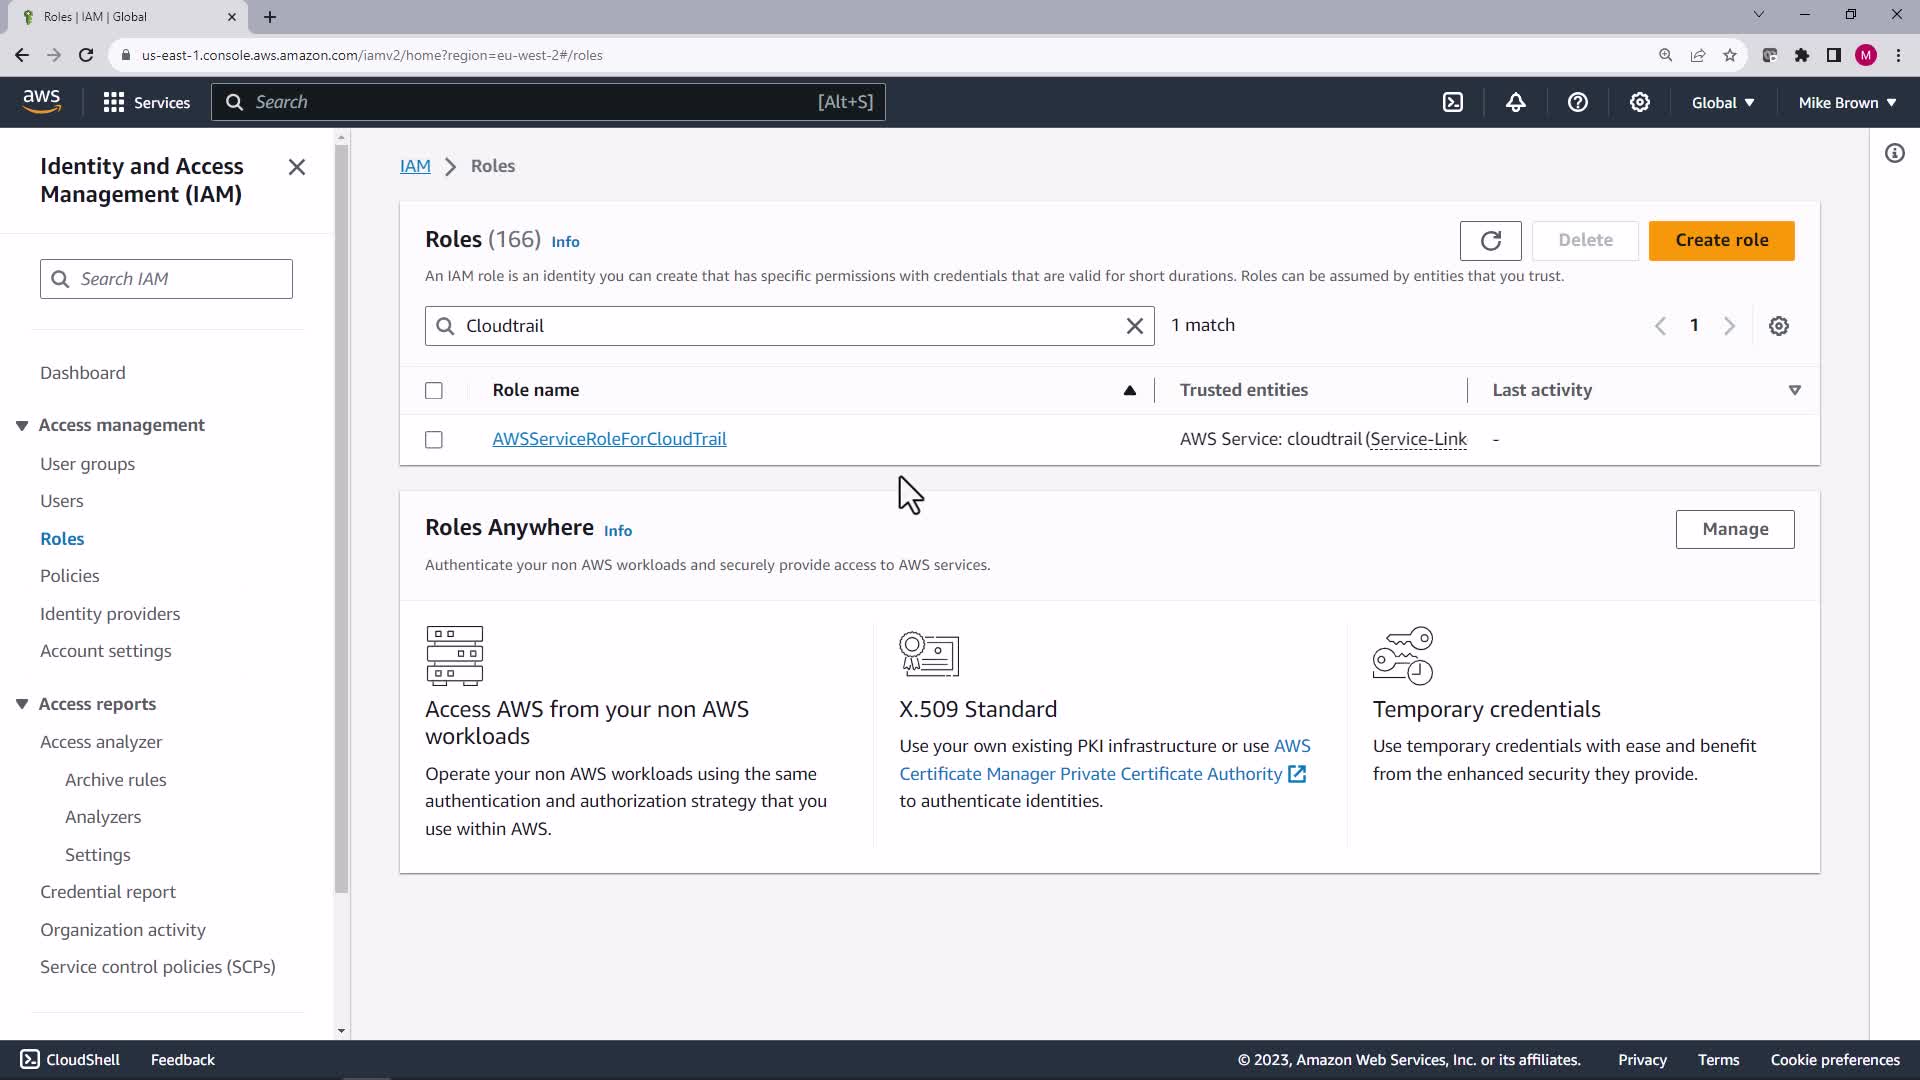The height and width of the screenshot is (1080, 1920).
Task: Open the Services menu
Action: coord(147,102)
